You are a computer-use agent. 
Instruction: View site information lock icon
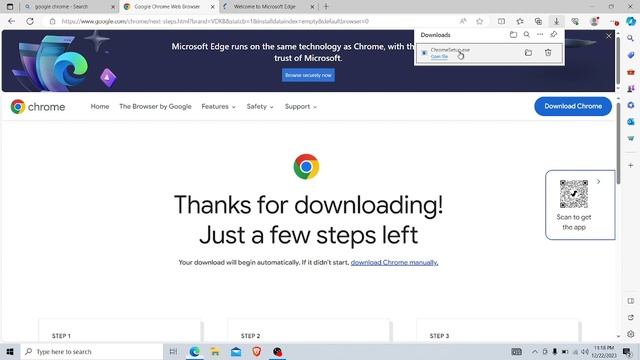point(52,21)
